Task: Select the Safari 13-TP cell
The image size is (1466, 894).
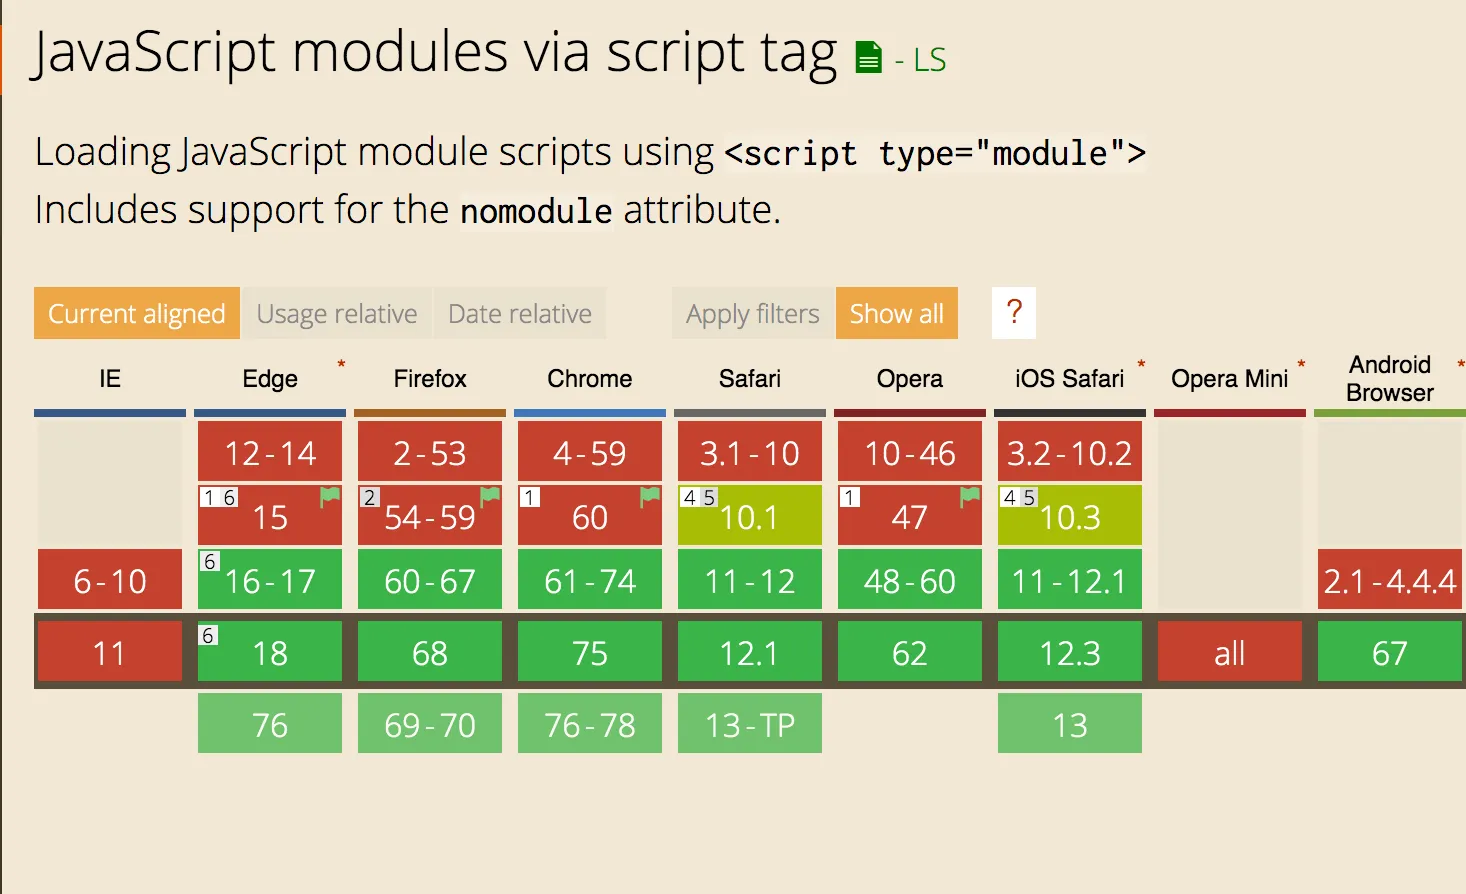Action: coord(750,724)
